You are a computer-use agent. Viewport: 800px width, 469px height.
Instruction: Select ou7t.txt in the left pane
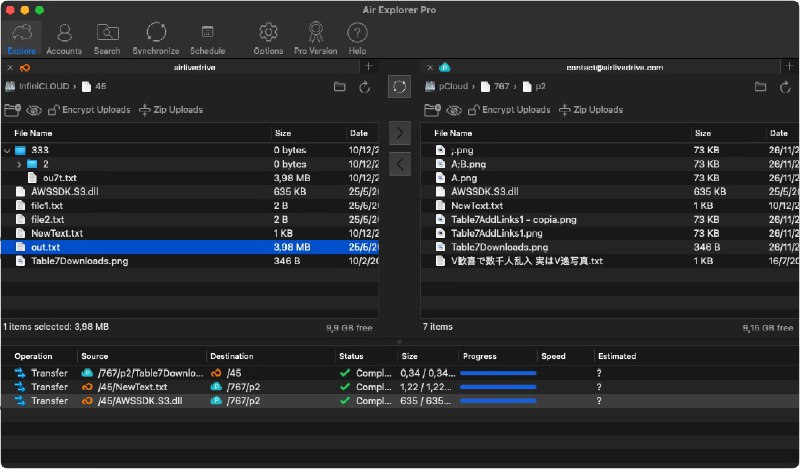click(190, 178)
